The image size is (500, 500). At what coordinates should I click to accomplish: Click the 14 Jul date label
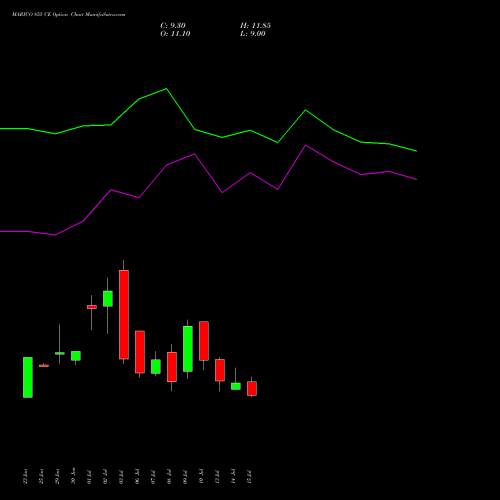pyautogui.click(x=234, y=476)
